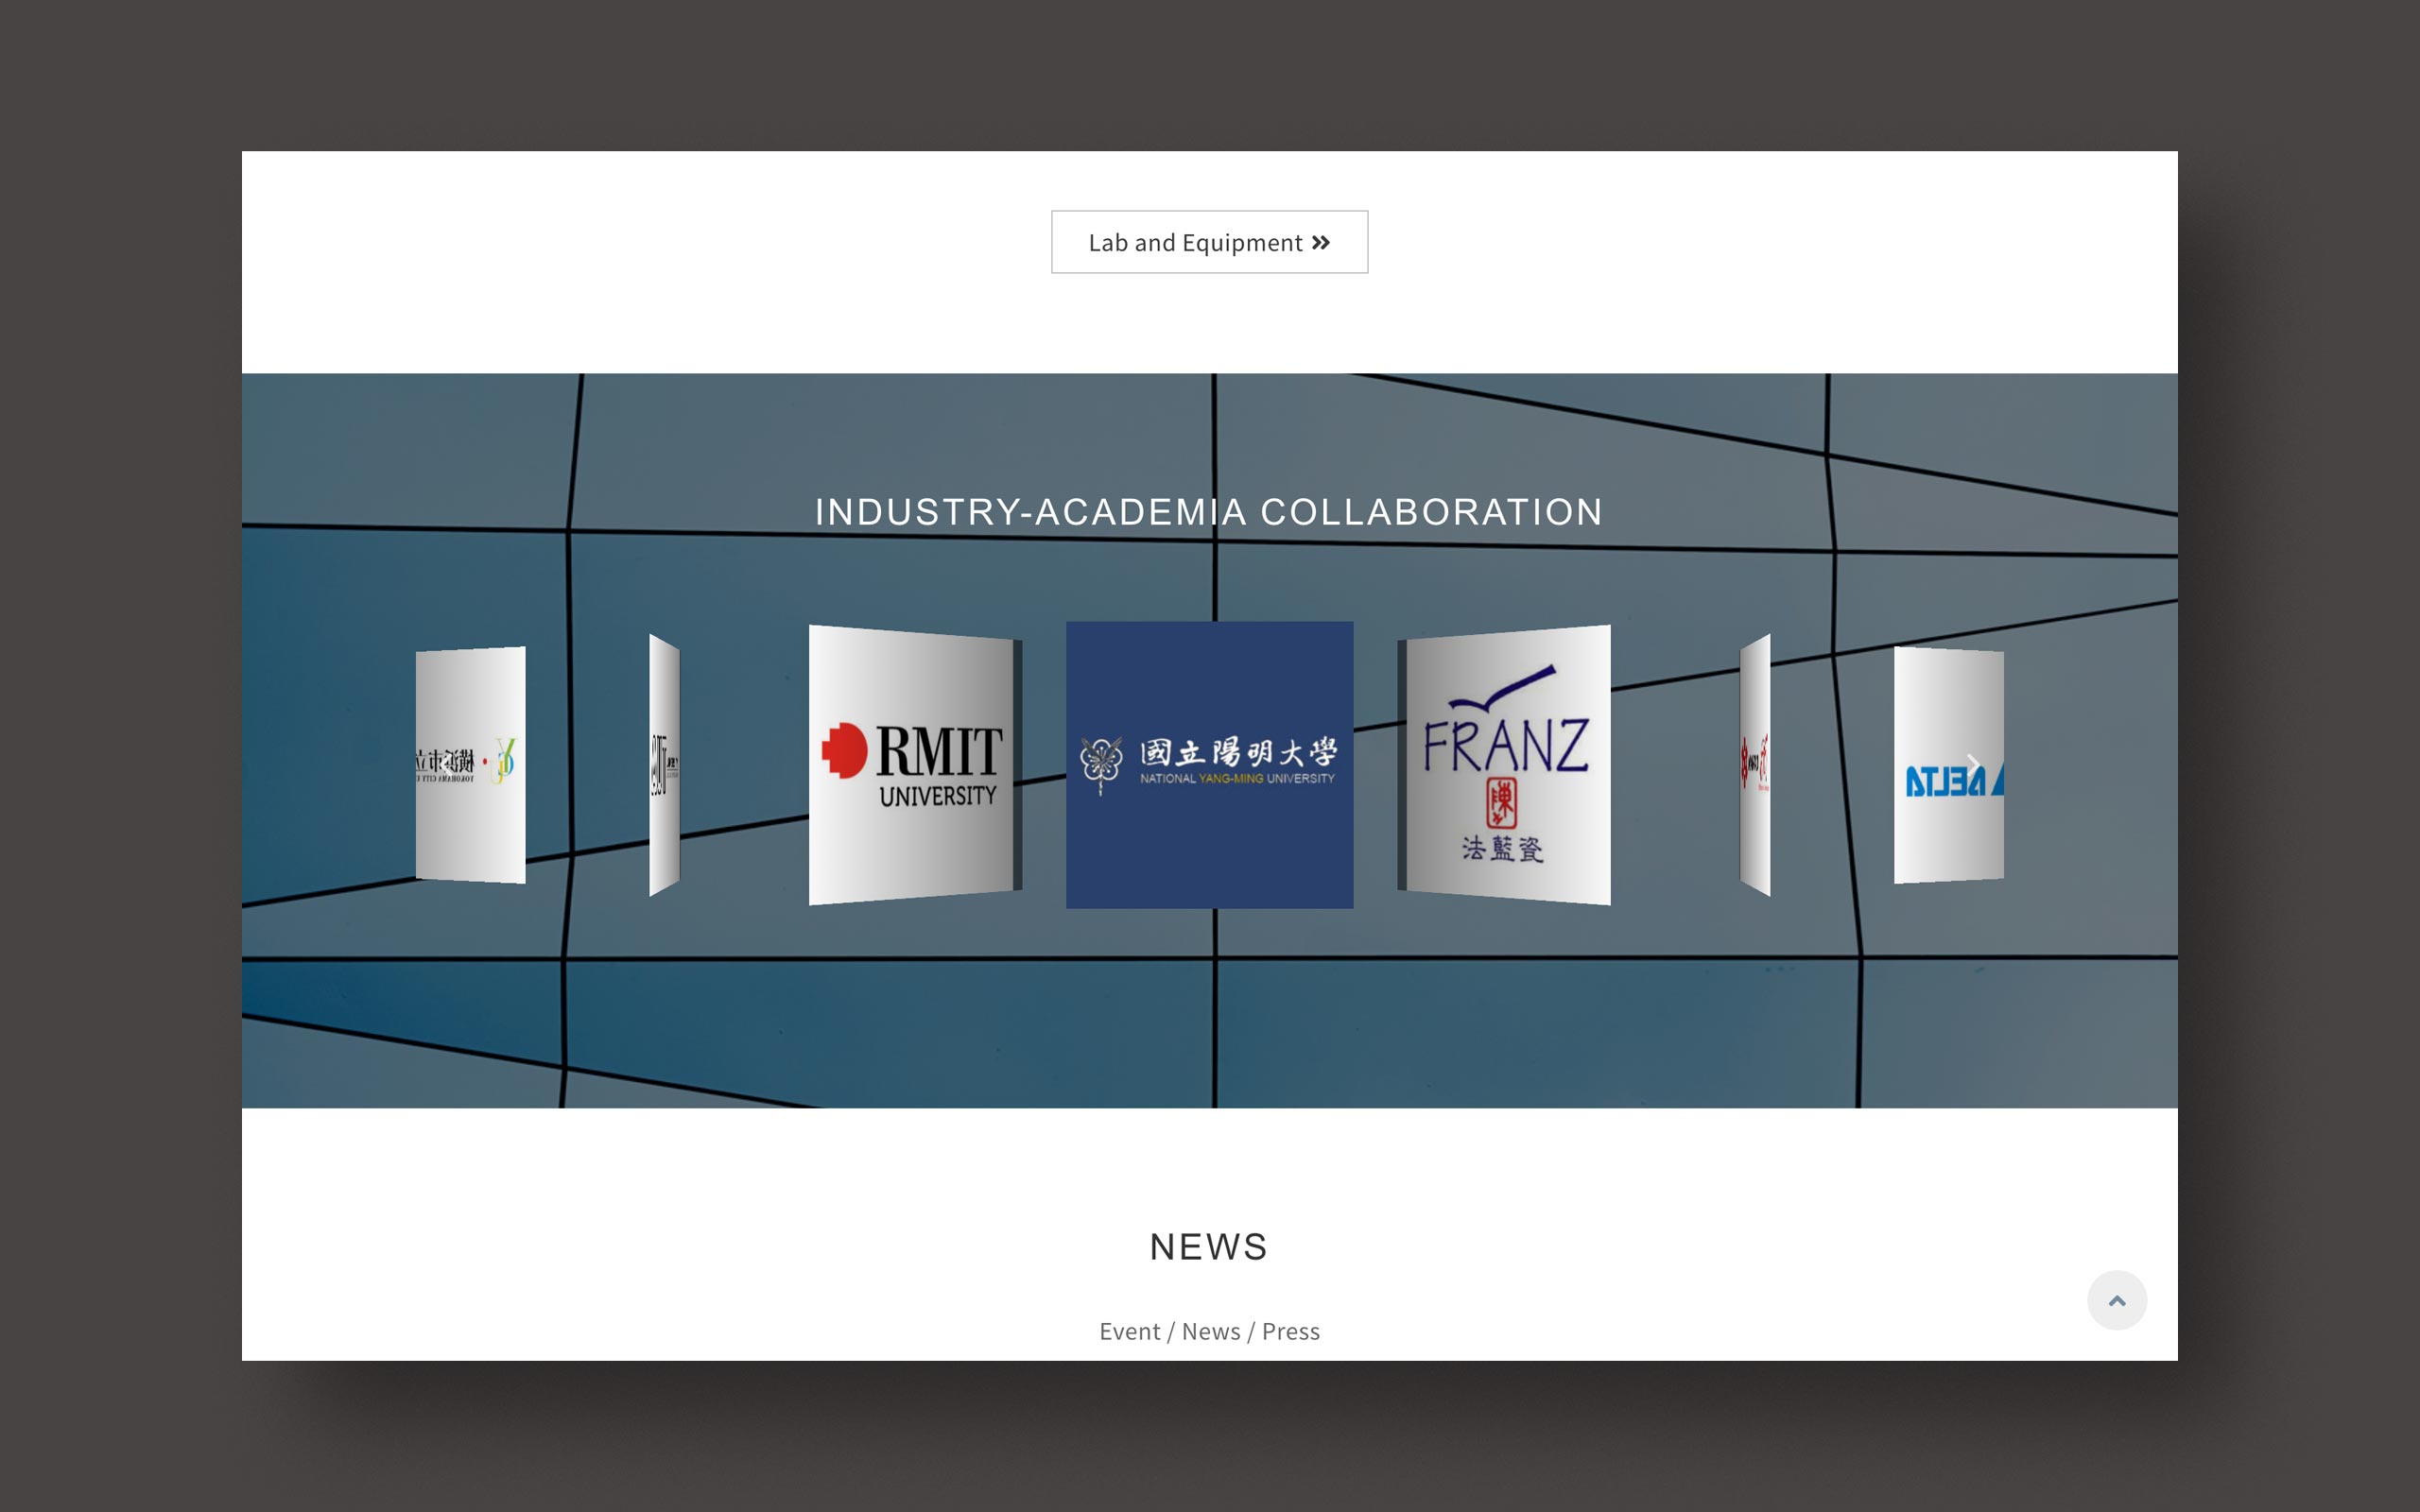The width and height of the screenshot is (2420, 1512).
Task: Click the red RMIT pixel emblem
Action: click(x=845, y=750)
